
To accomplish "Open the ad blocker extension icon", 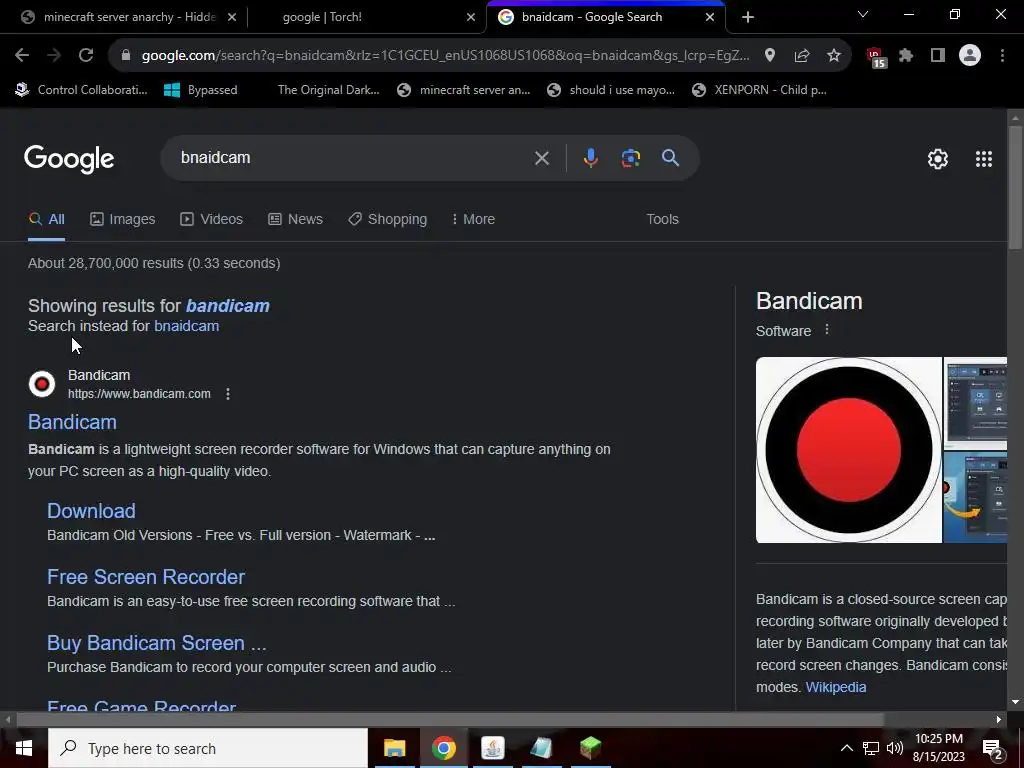I will point(875,57).
